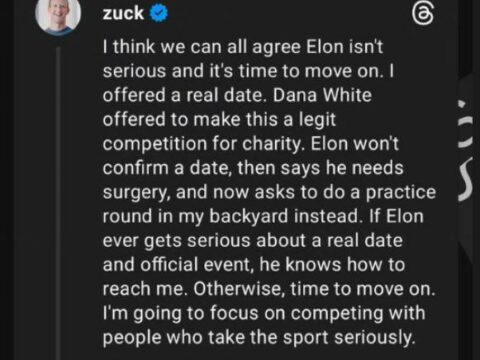Click the phrase "competition for charity"
This screenshot has width=480, height=360.
(203, 144)
